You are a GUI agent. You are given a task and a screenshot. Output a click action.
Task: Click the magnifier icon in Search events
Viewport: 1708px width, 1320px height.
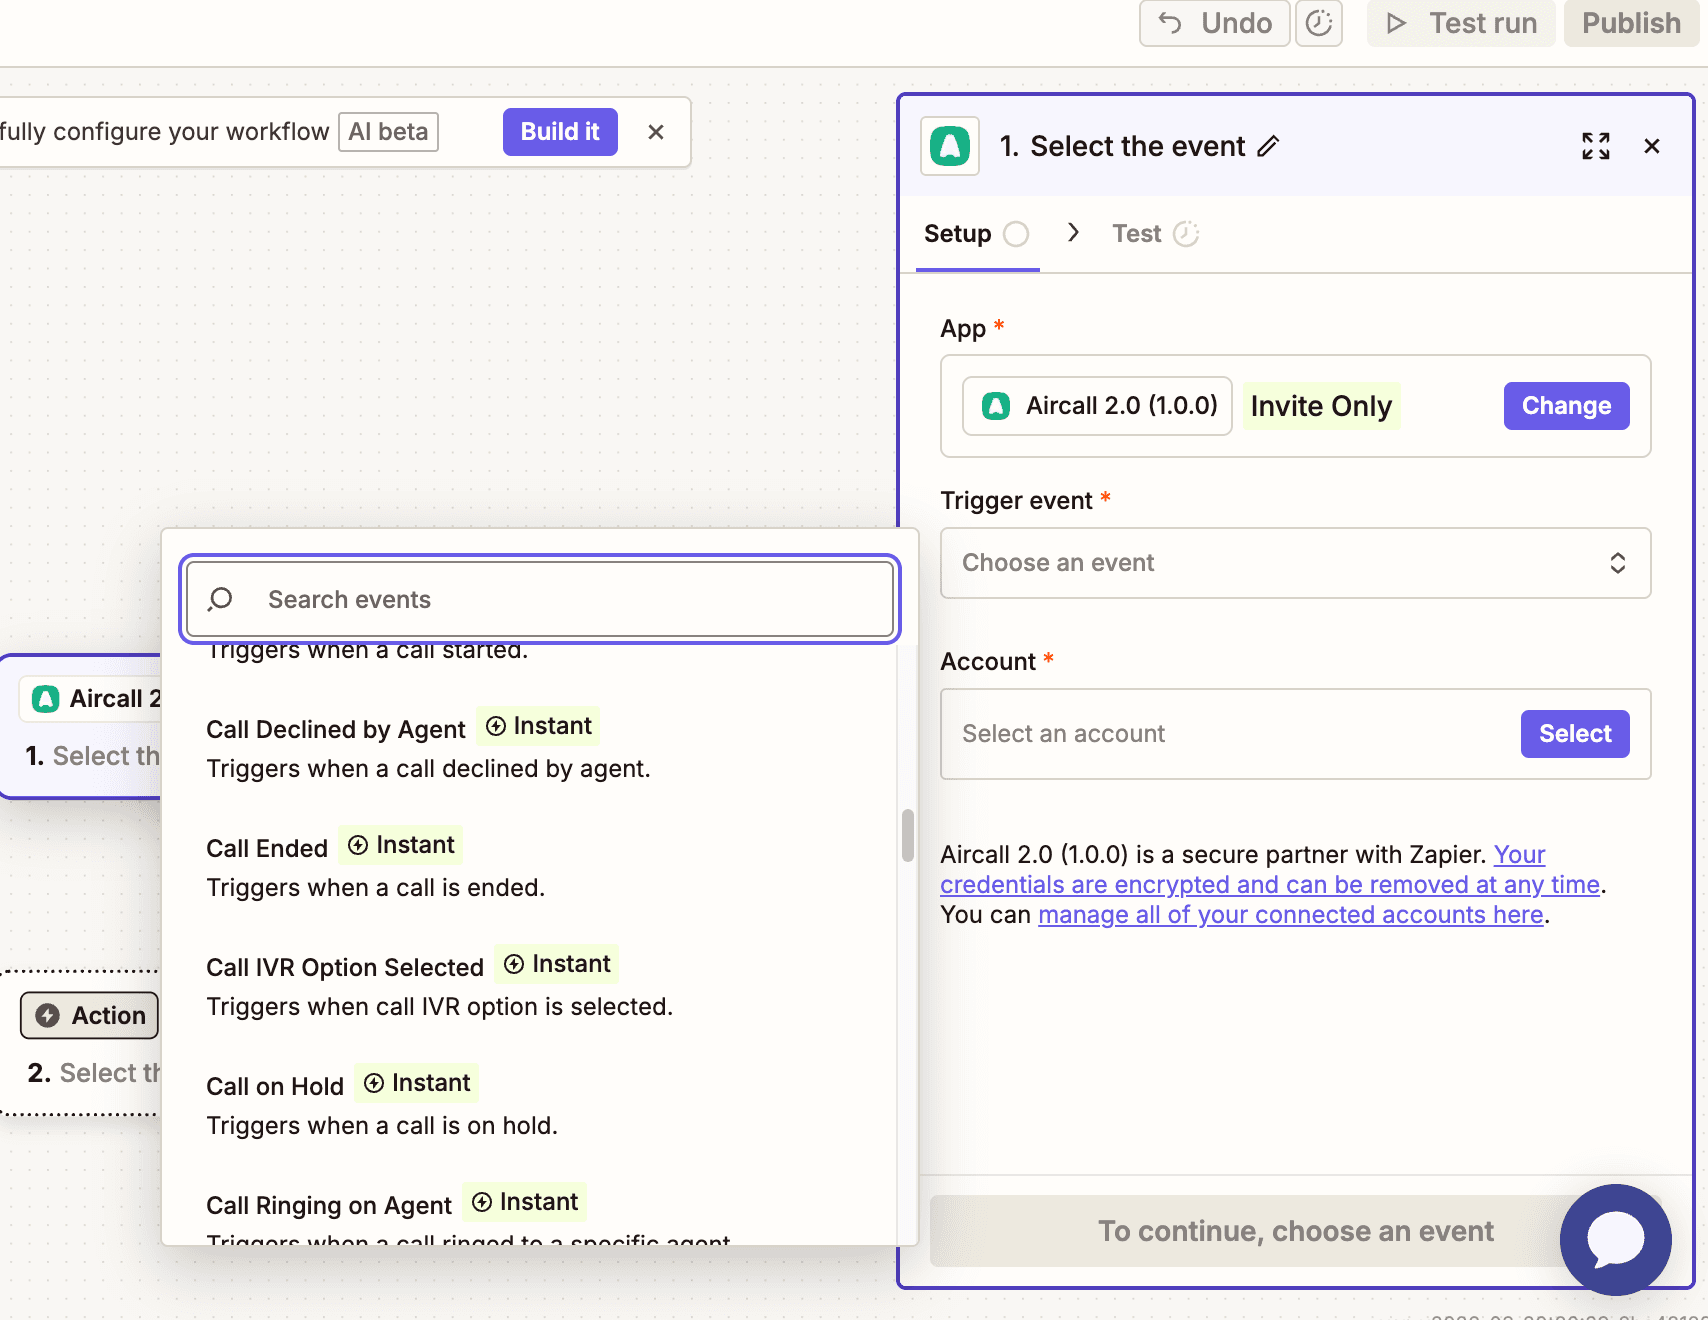(x=218, y=599)
